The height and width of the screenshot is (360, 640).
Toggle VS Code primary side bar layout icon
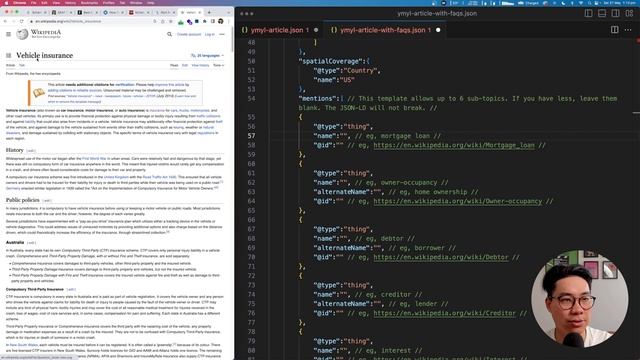pos(589,13)
